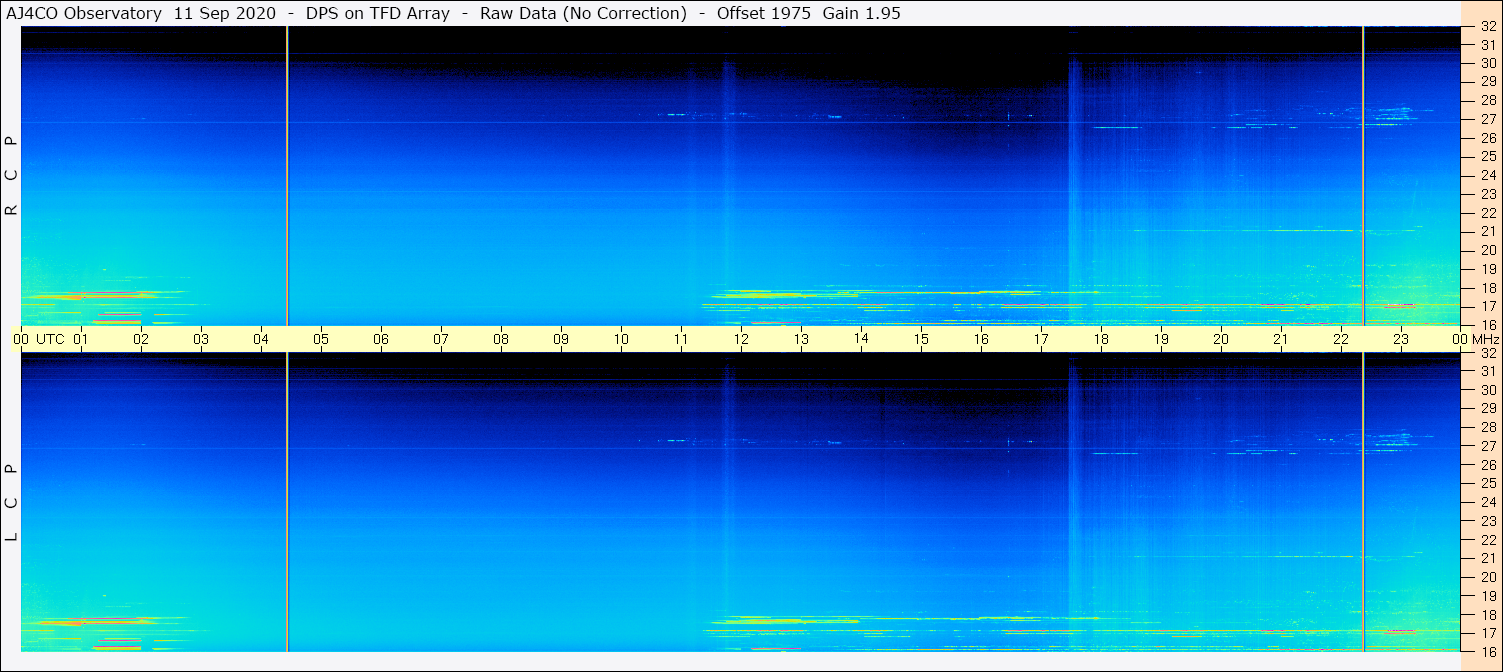
Task: Click the "24" MHz label of LCP panel
Action: 1488,502
